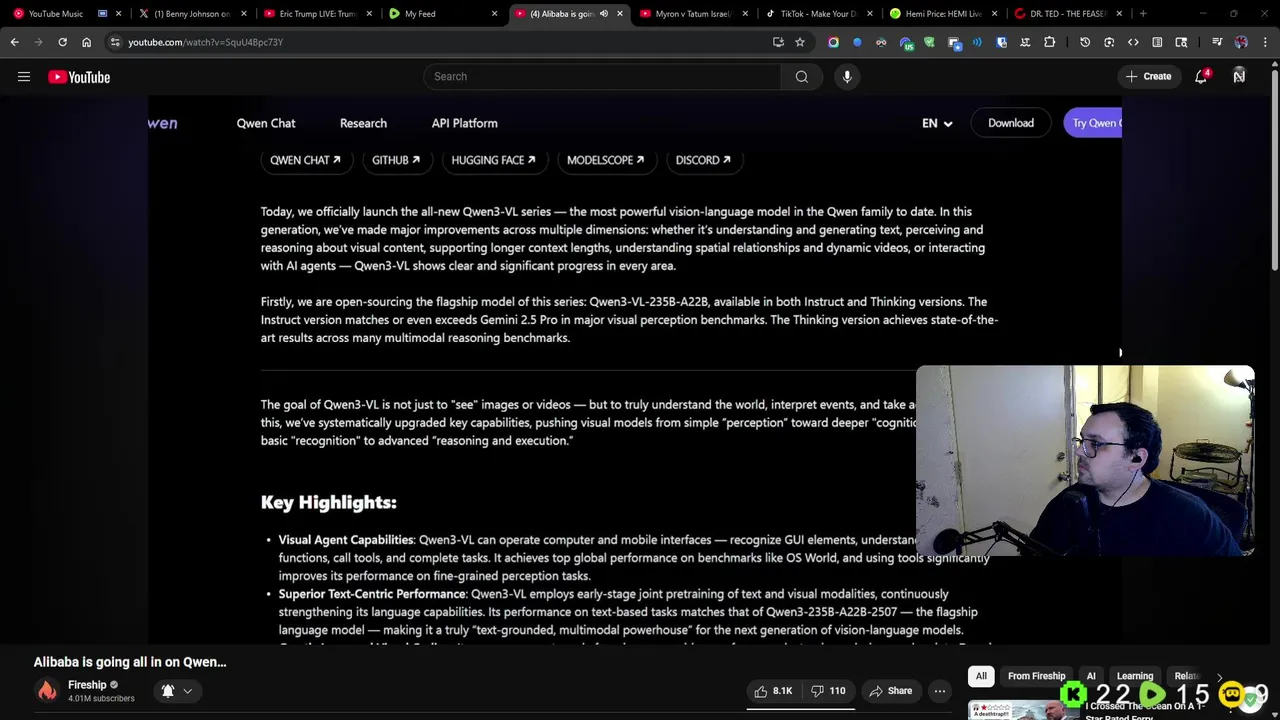
Task: Reload the YouTube page
Action: click(x=62, y=42)
